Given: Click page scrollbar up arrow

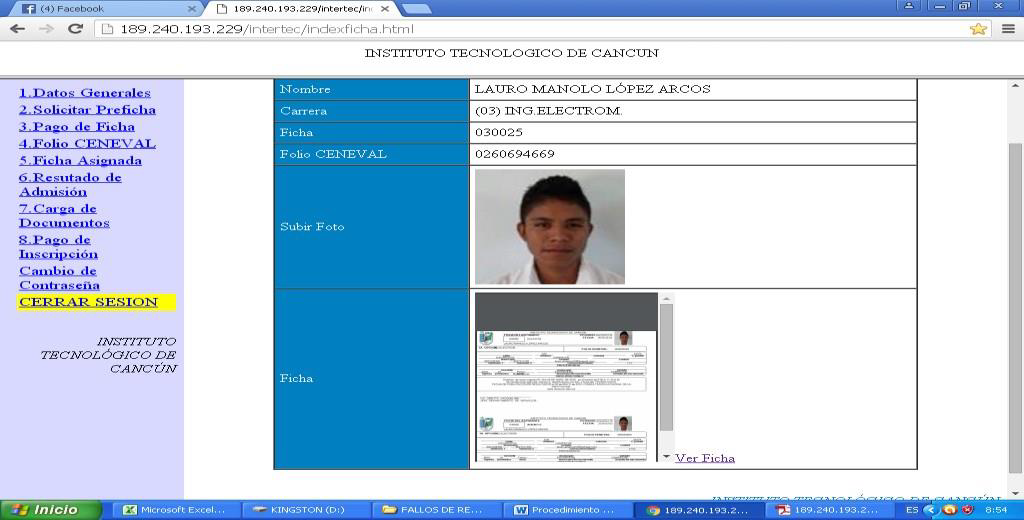Looking at the screenshot, I should click(x=1015, y=86).
